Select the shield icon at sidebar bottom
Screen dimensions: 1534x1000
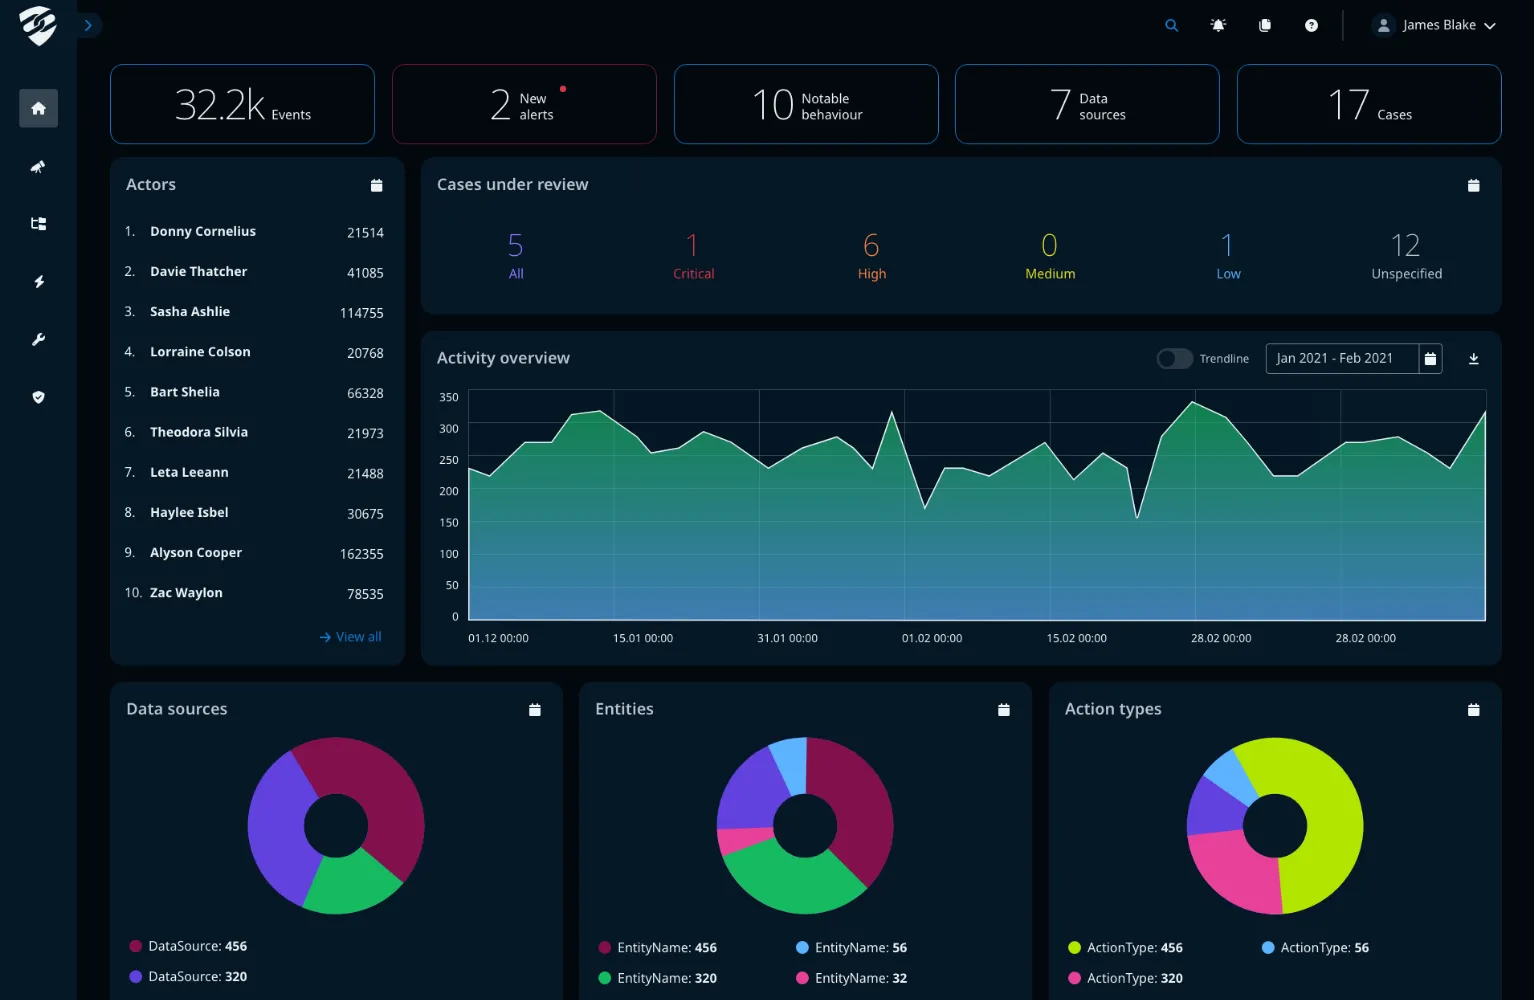[38, 396]
